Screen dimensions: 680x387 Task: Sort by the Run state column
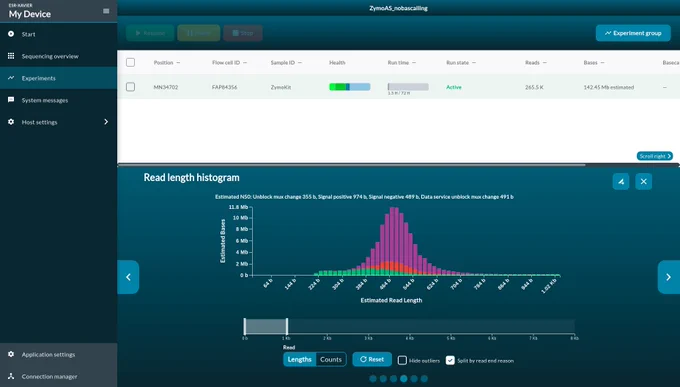461,62
